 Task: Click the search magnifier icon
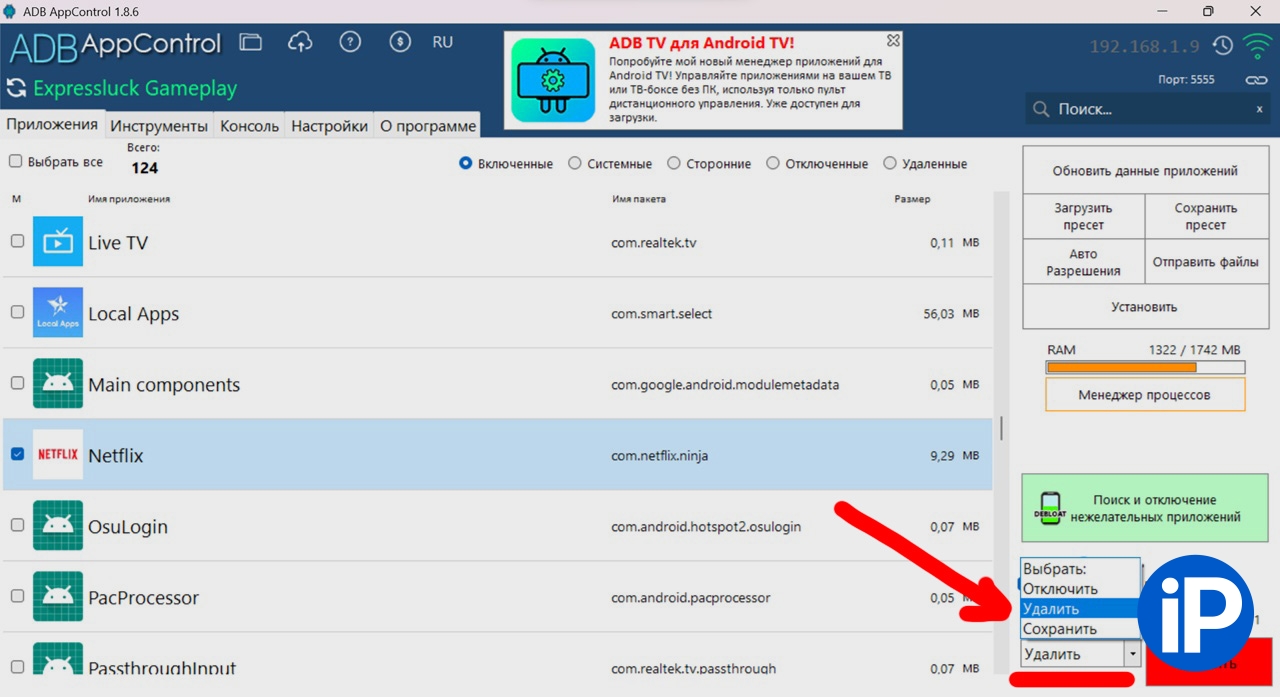1041,109
